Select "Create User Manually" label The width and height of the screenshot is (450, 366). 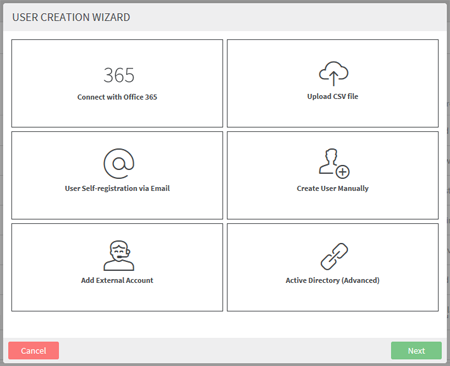333,188
